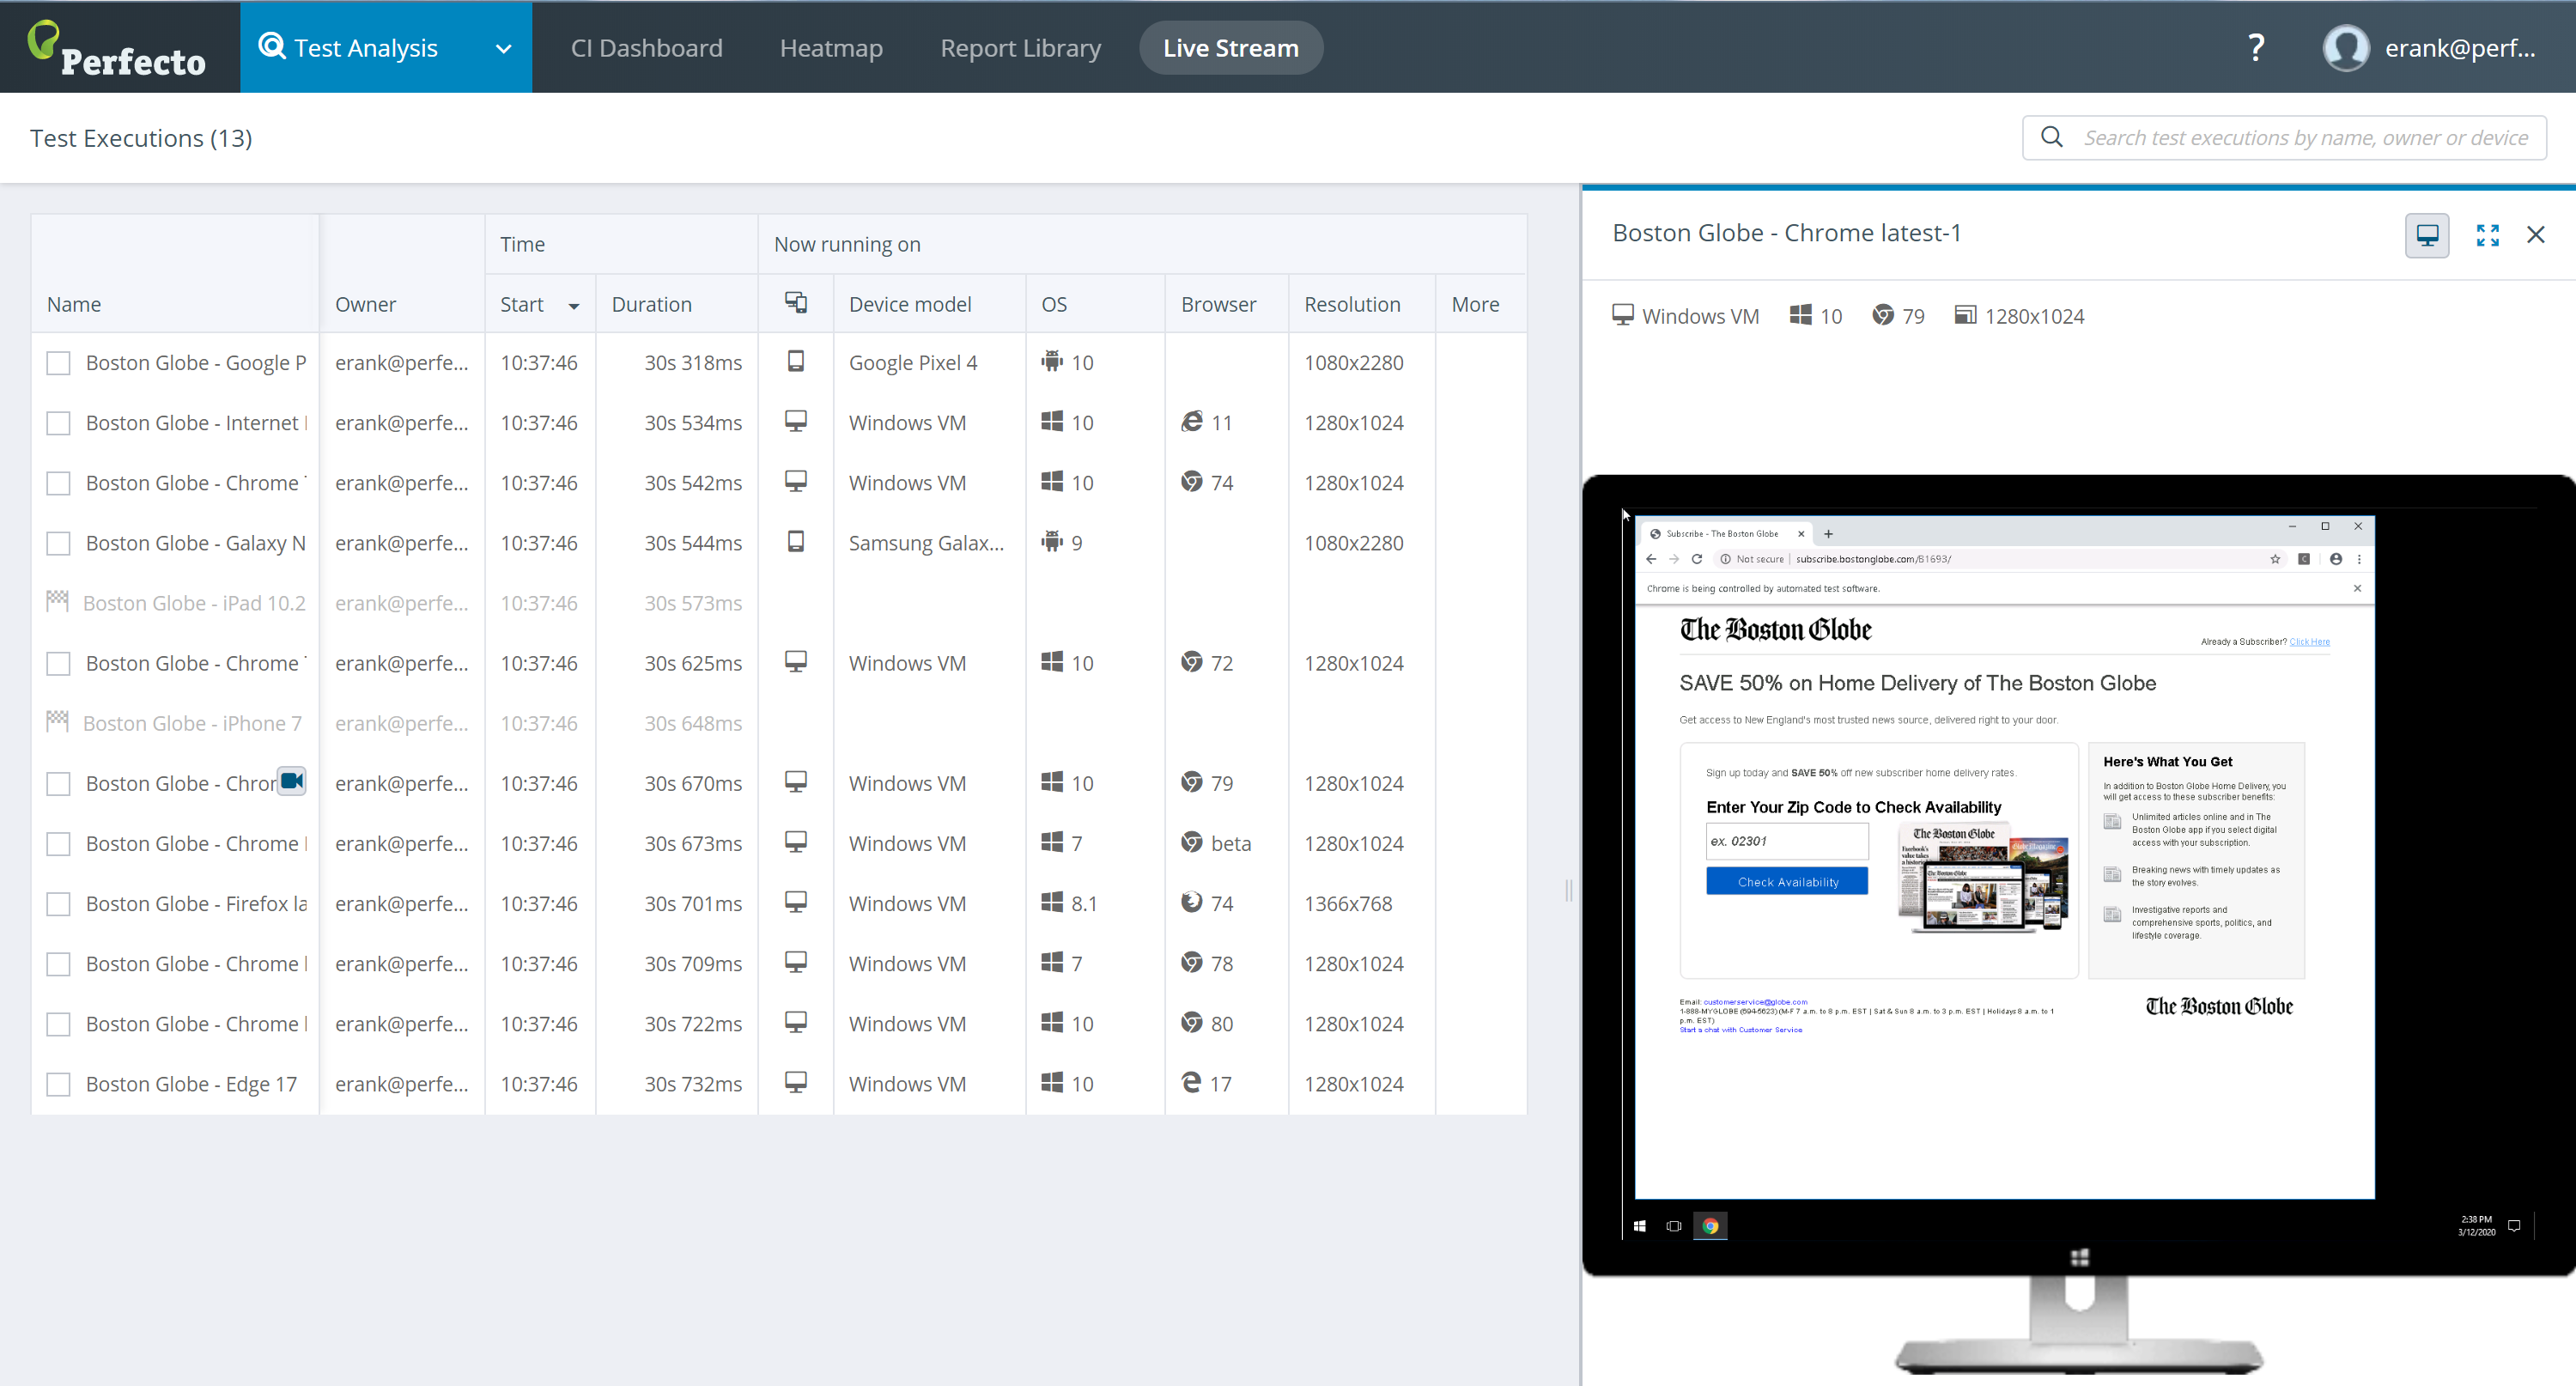
Task: Focus the search test executions field
Action: pos(2304,138)
